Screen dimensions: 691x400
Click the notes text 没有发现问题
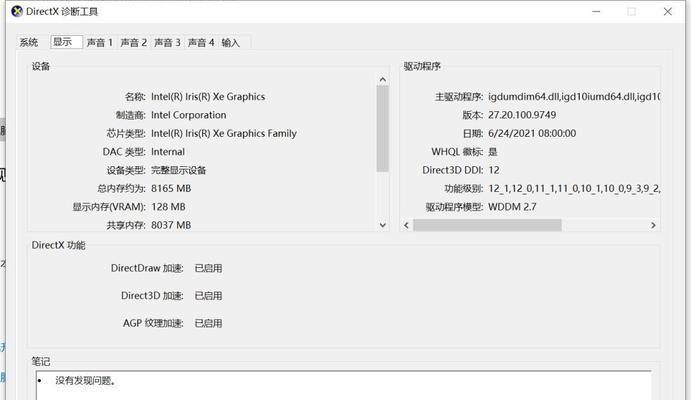pyautogui.click(x=85, y=381)
